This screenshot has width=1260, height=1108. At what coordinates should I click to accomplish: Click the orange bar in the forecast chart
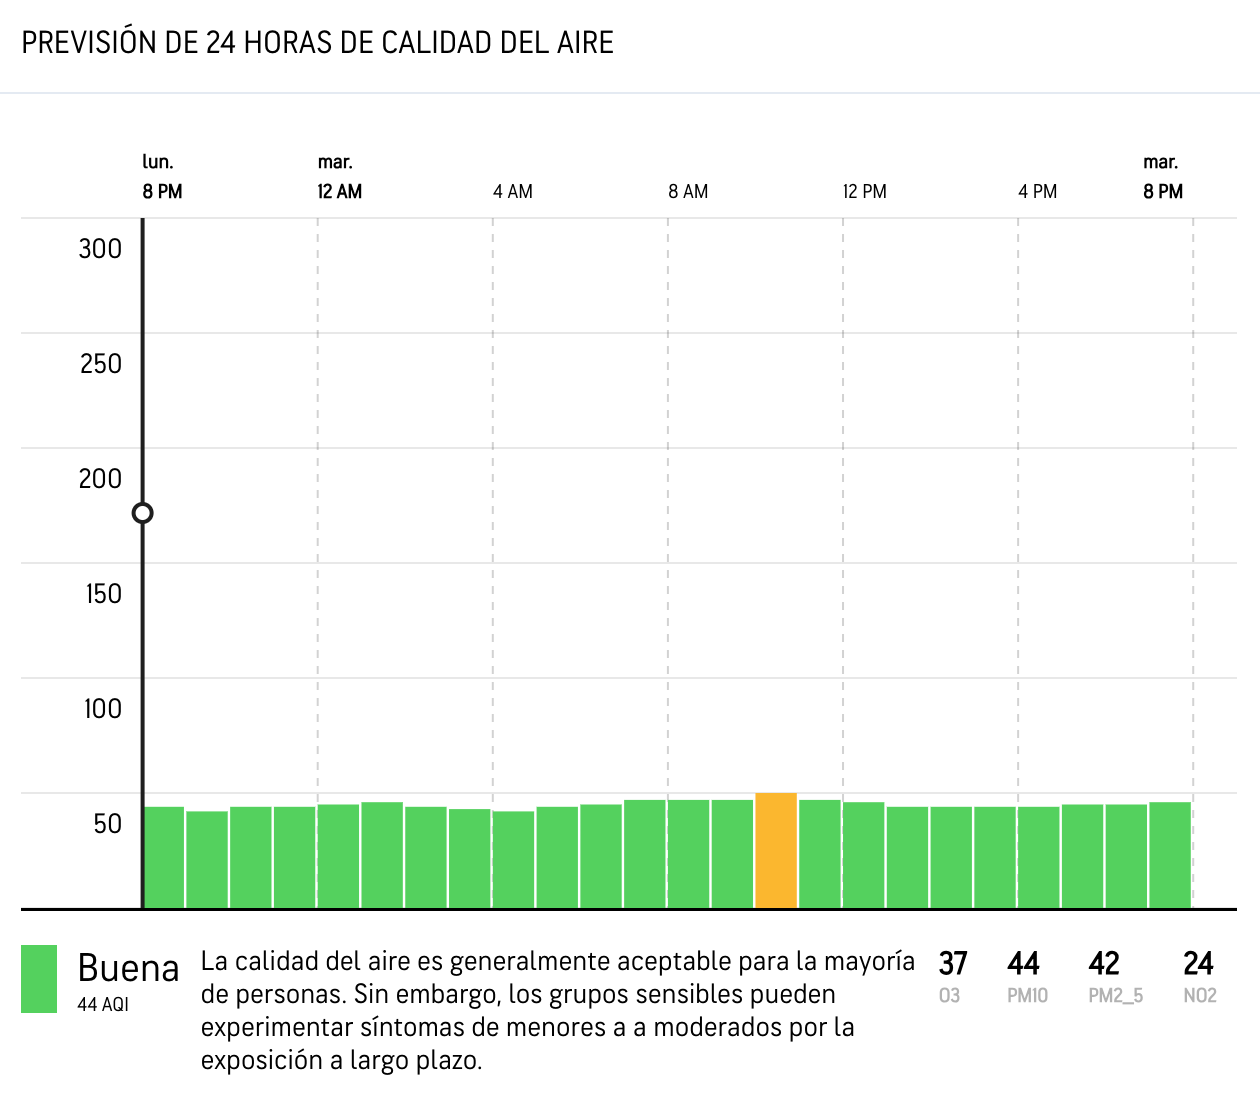(776, 850)
